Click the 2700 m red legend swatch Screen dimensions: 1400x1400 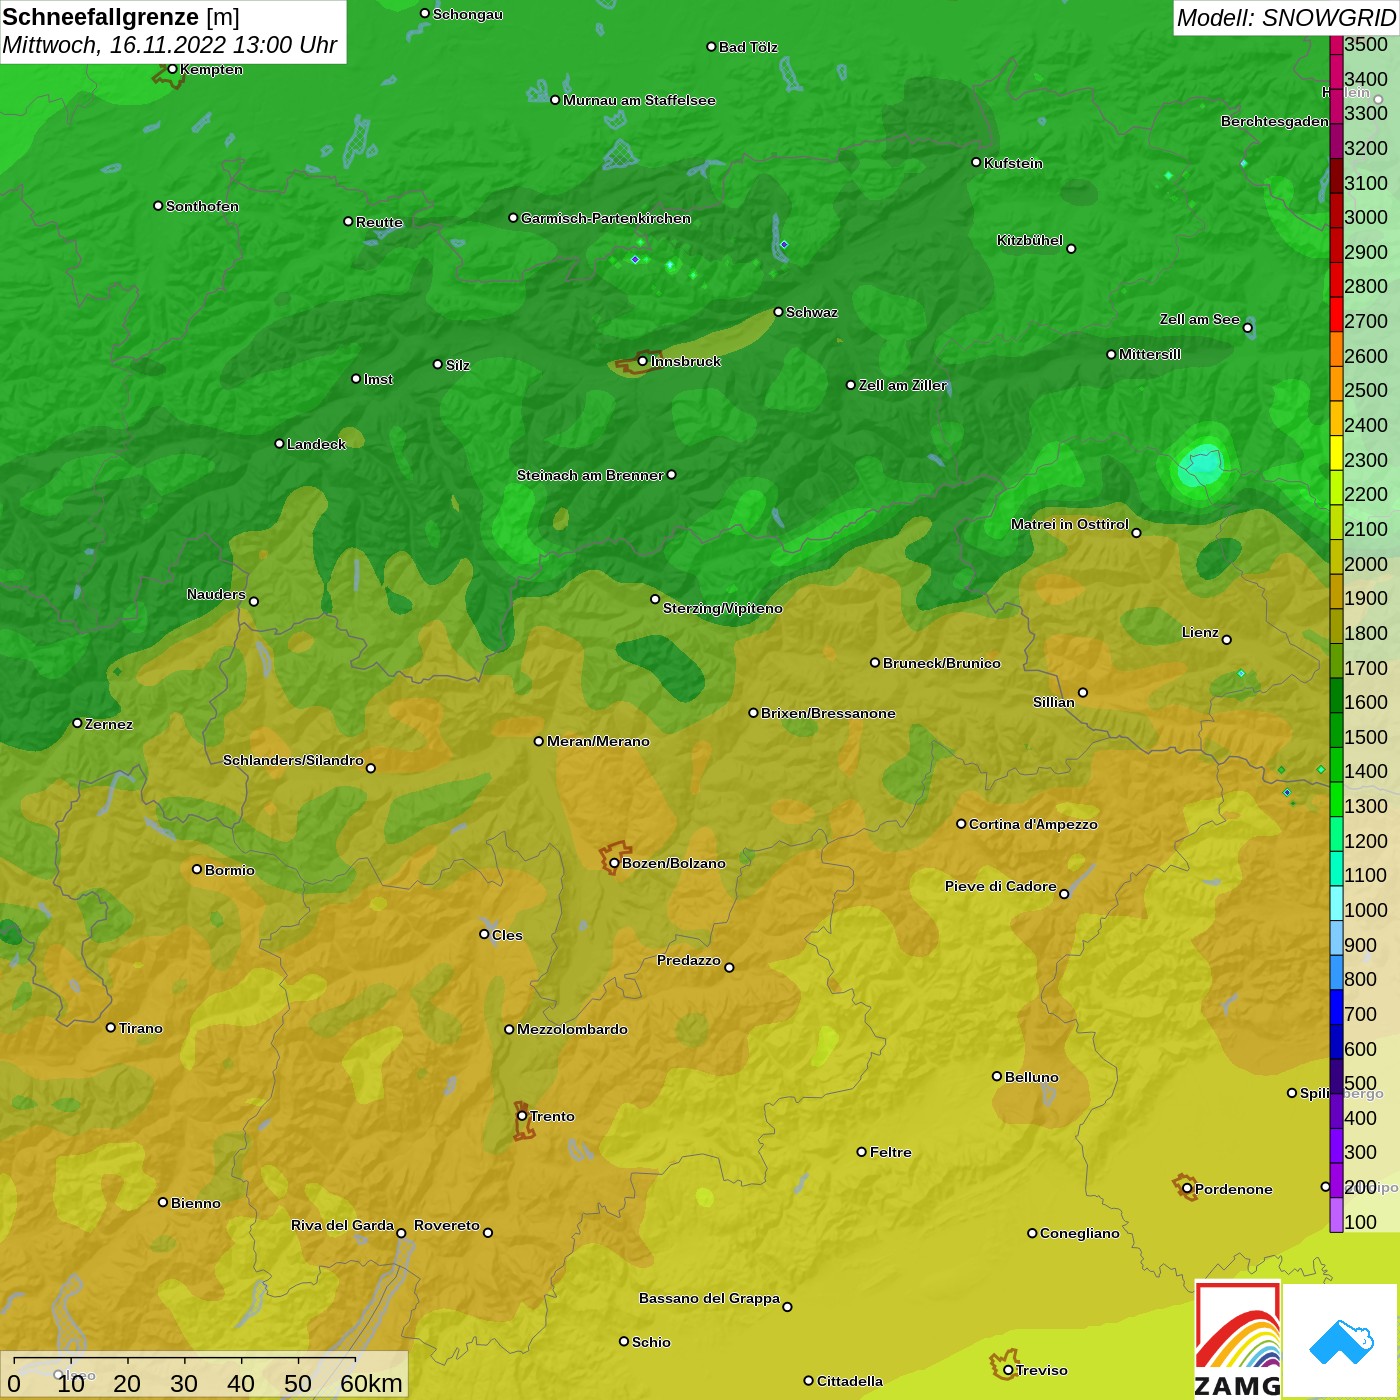[1336, 314]
